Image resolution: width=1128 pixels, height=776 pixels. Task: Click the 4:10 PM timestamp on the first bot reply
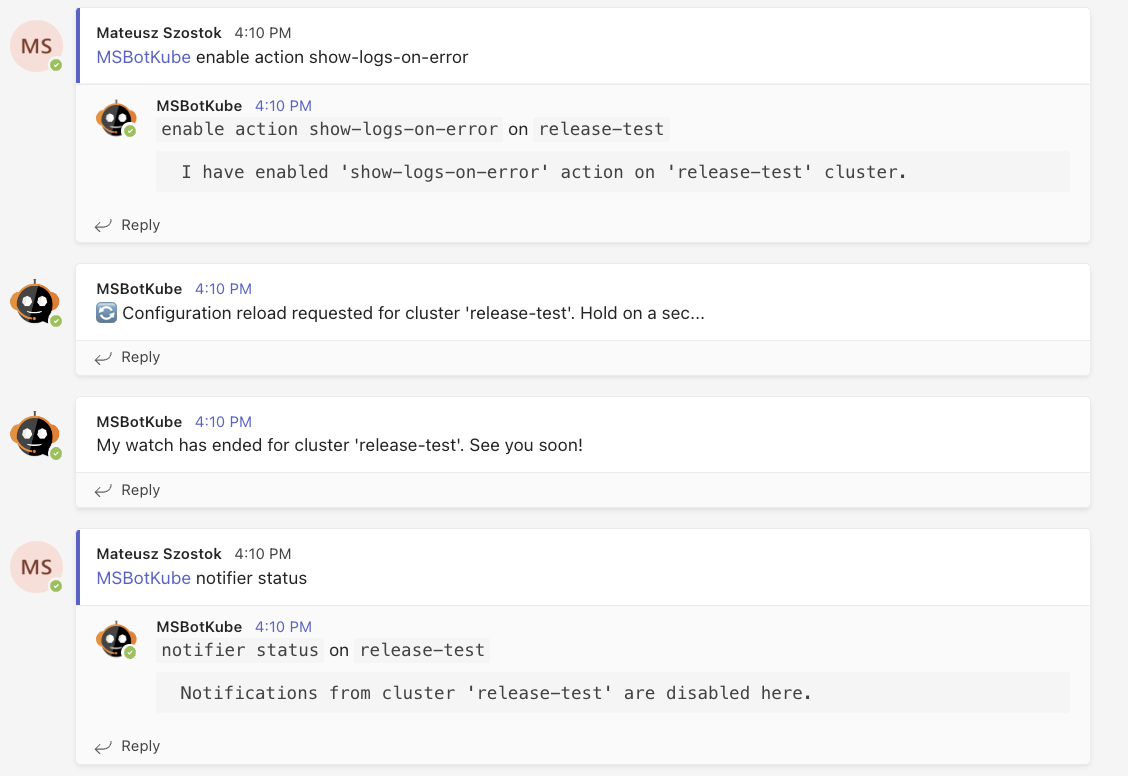point(282,105)
